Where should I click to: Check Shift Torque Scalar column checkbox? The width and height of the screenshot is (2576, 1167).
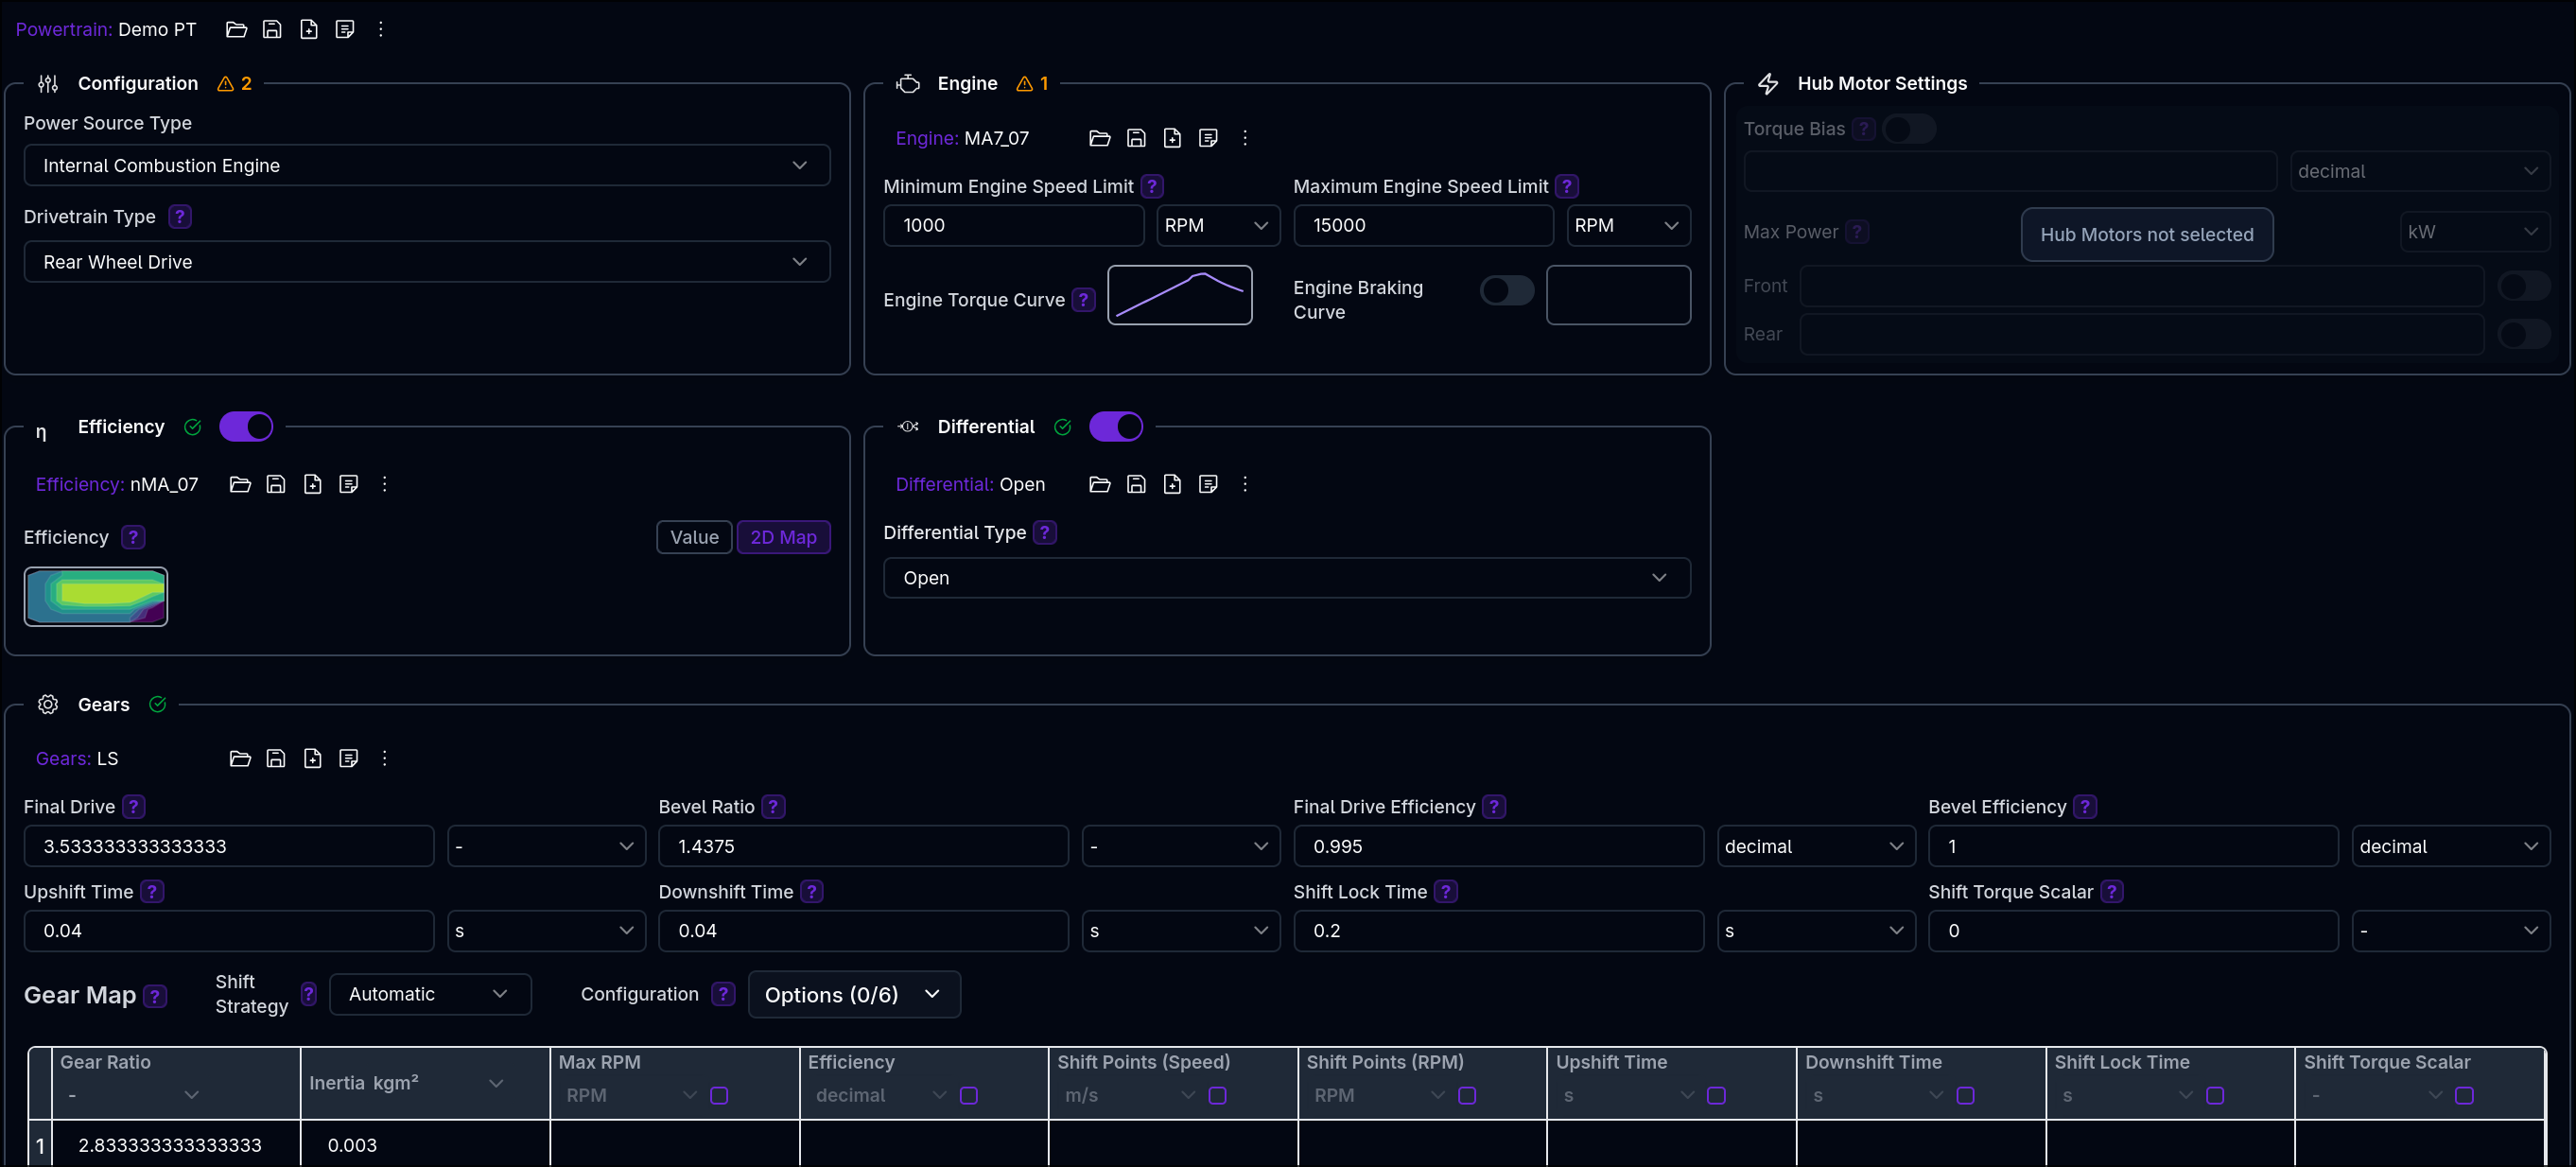tap(2464, 1095)
